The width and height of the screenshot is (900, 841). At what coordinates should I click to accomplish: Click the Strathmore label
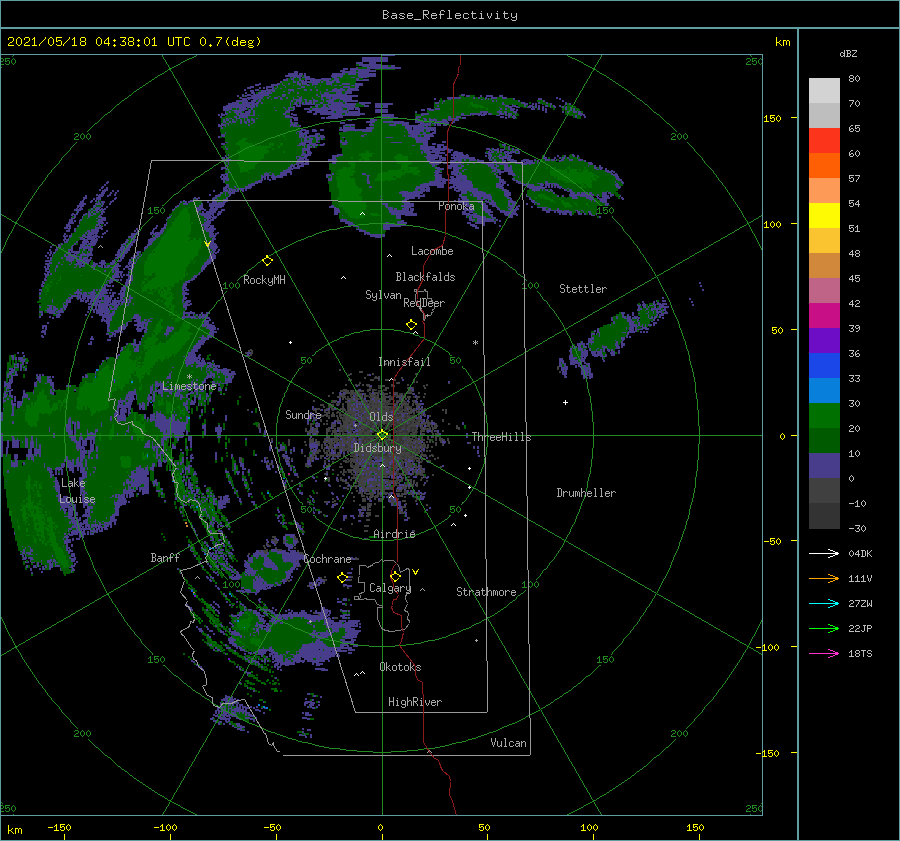486,592
